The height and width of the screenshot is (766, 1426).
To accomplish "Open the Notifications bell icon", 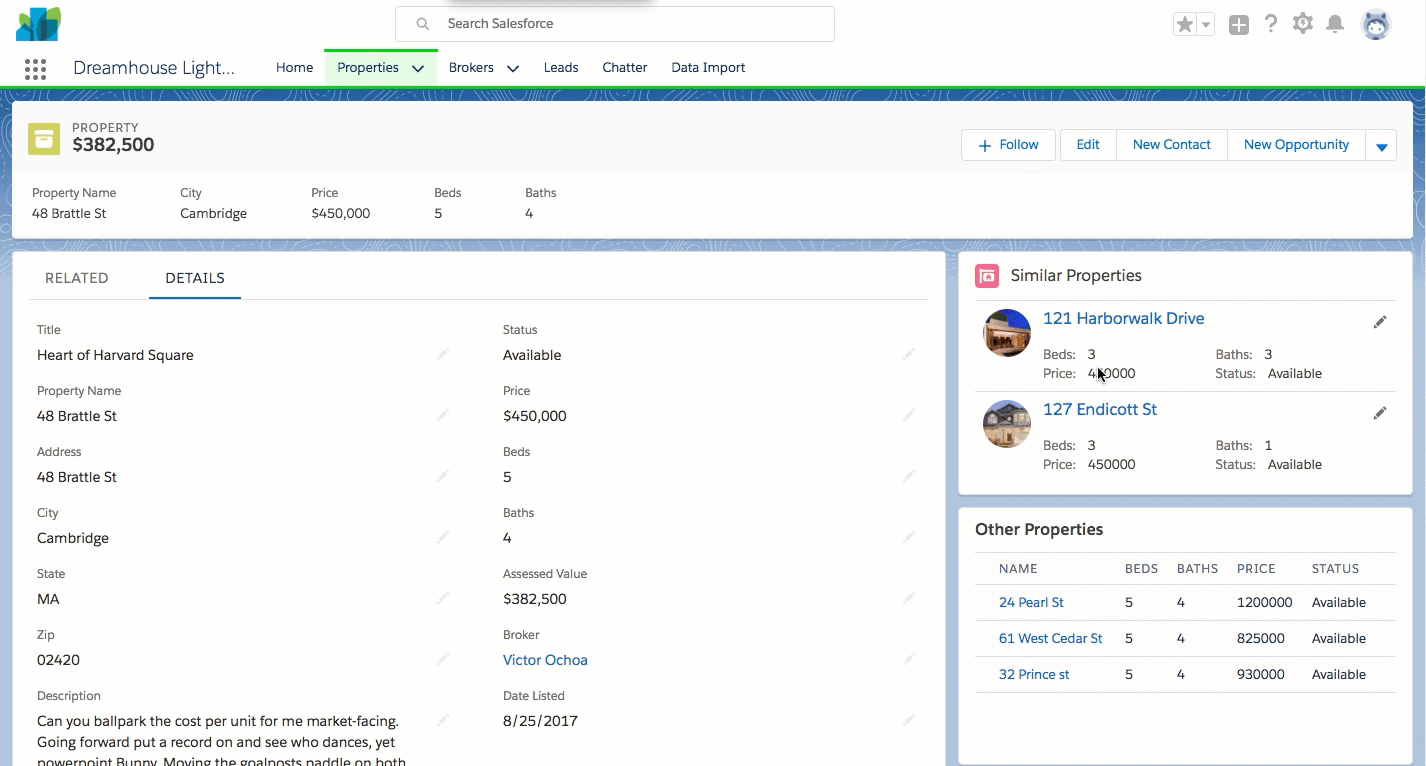I will tap(1335, 24).
